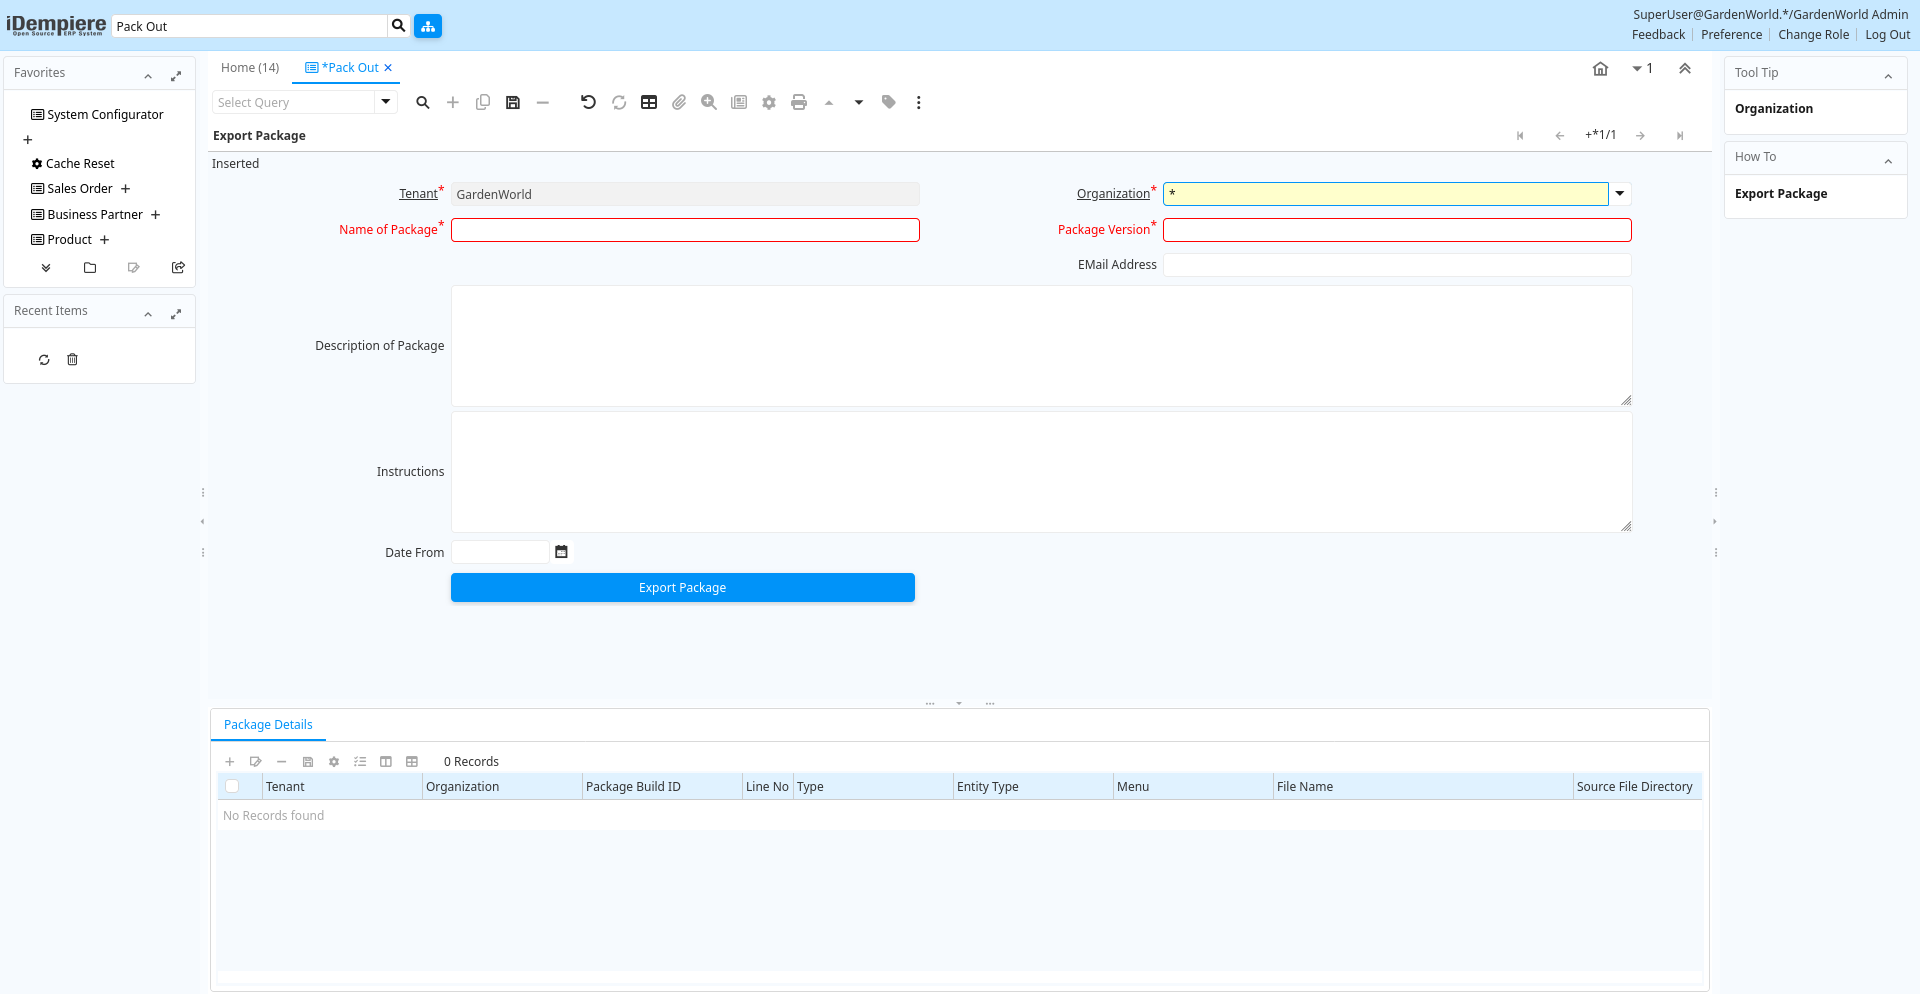Screen dimensions: 1920x994
Task: Collapse the Tool Tip panel
Action: (x=1888, y=75)
